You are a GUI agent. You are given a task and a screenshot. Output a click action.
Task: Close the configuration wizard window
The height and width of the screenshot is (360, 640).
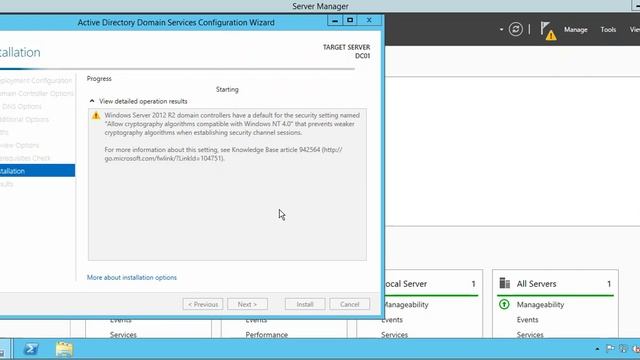pyautogui.click(x=369, y=20)
